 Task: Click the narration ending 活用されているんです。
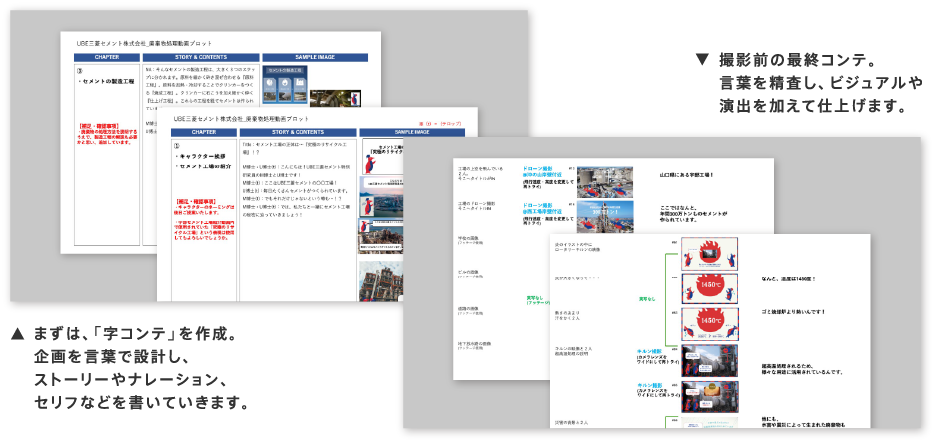coord(802,369)
